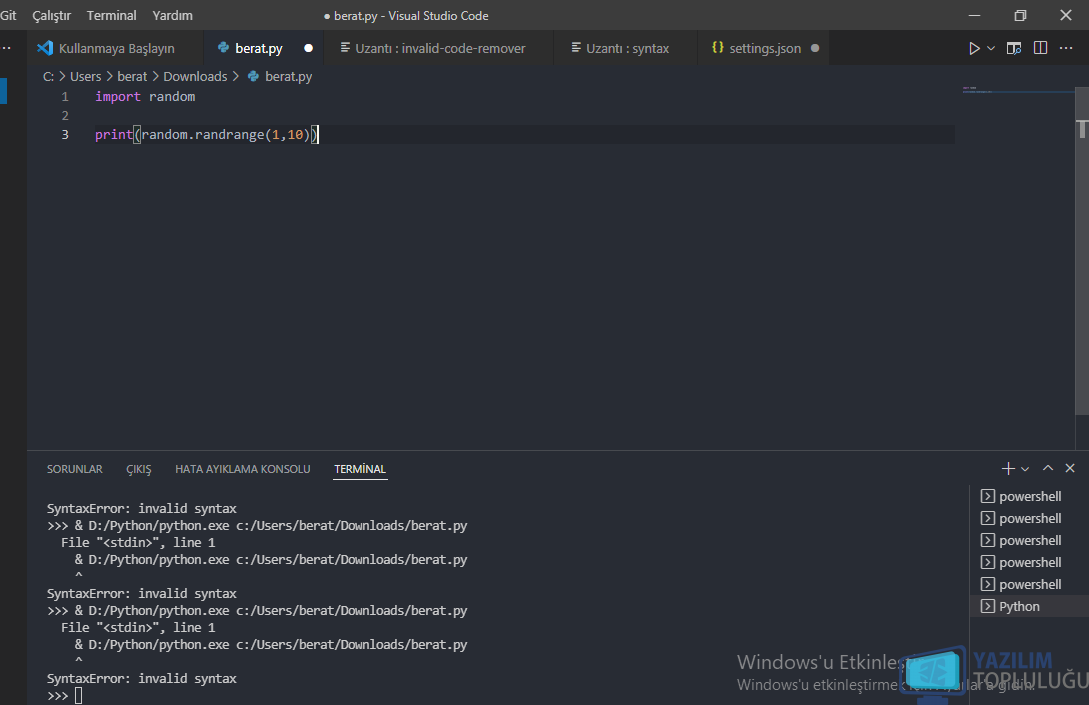The width and height of the screenshot is (1089, 705).
Task: Open Uzantı : syntax tab
Action: click(x=627, y=48)
